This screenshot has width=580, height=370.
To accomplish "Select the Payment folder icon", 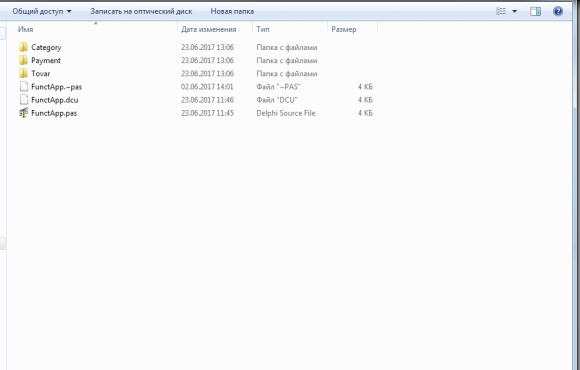I will point(23,60).
